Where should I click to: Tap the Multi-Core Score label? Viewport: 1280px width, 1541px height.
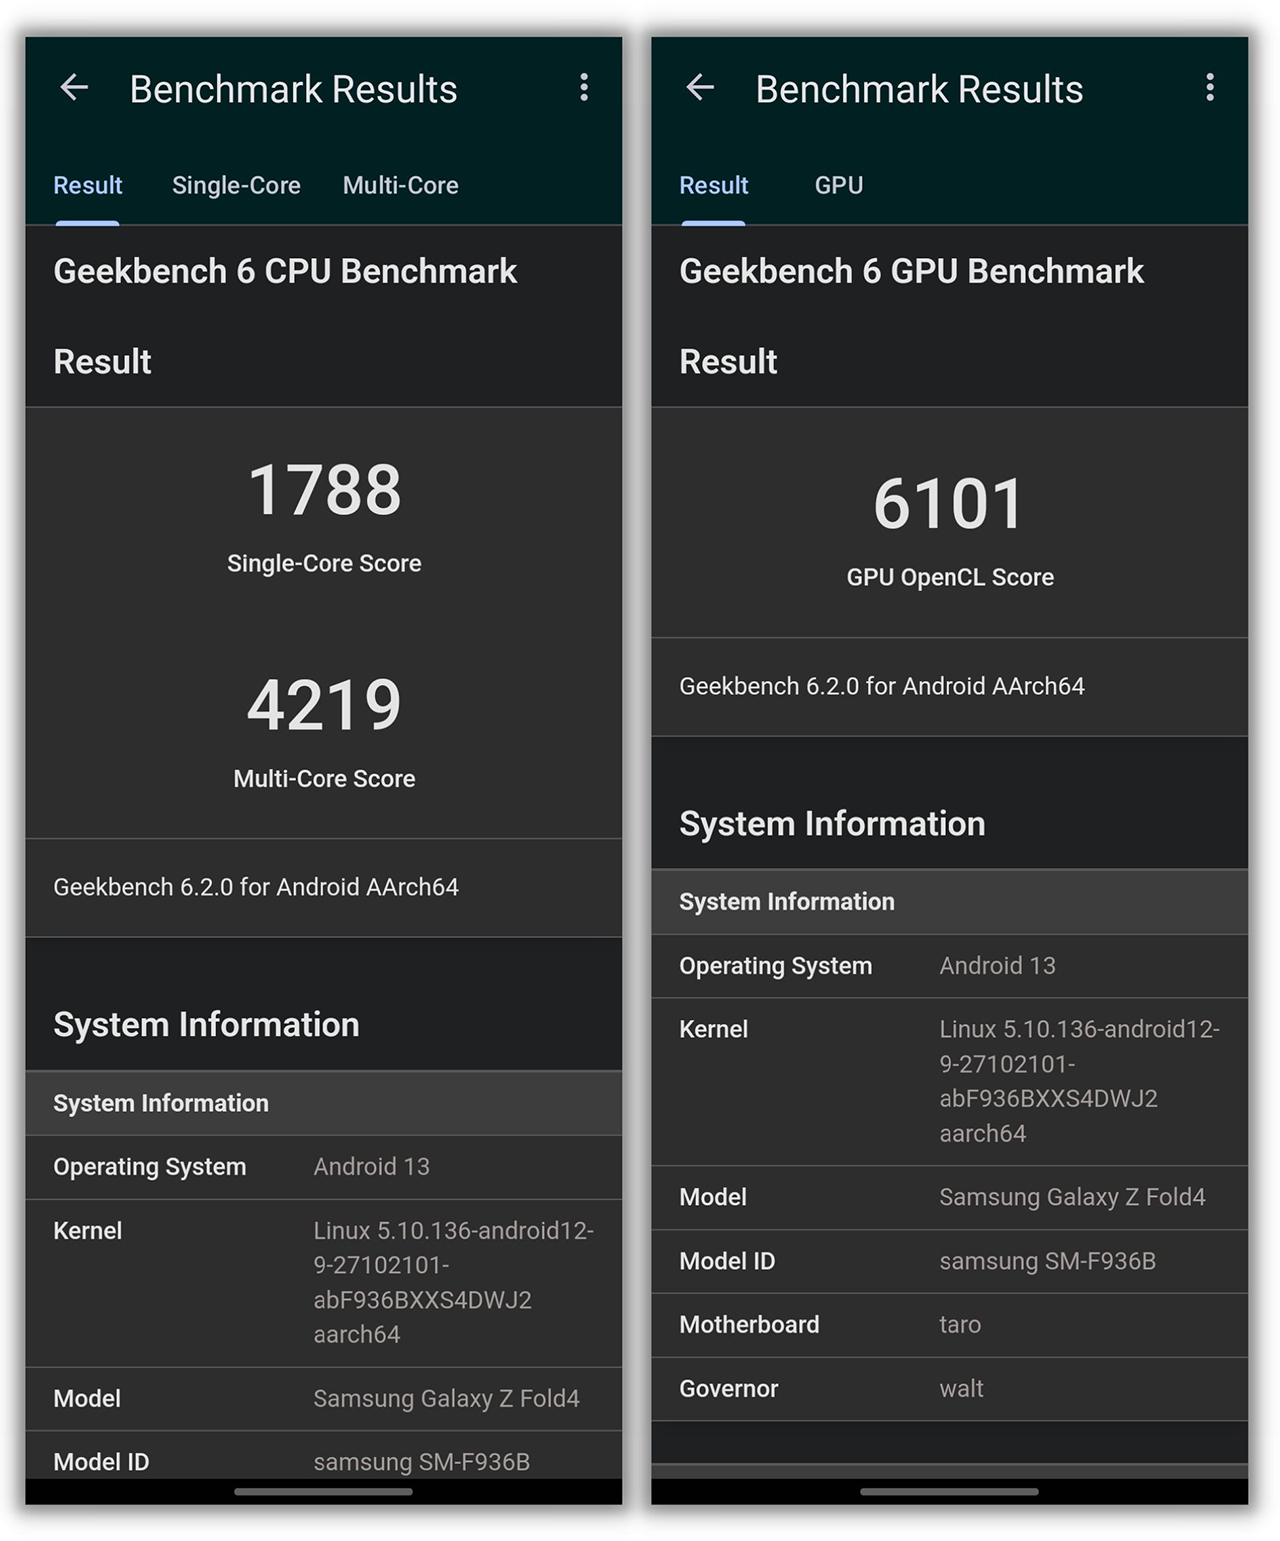coord(324,779)
